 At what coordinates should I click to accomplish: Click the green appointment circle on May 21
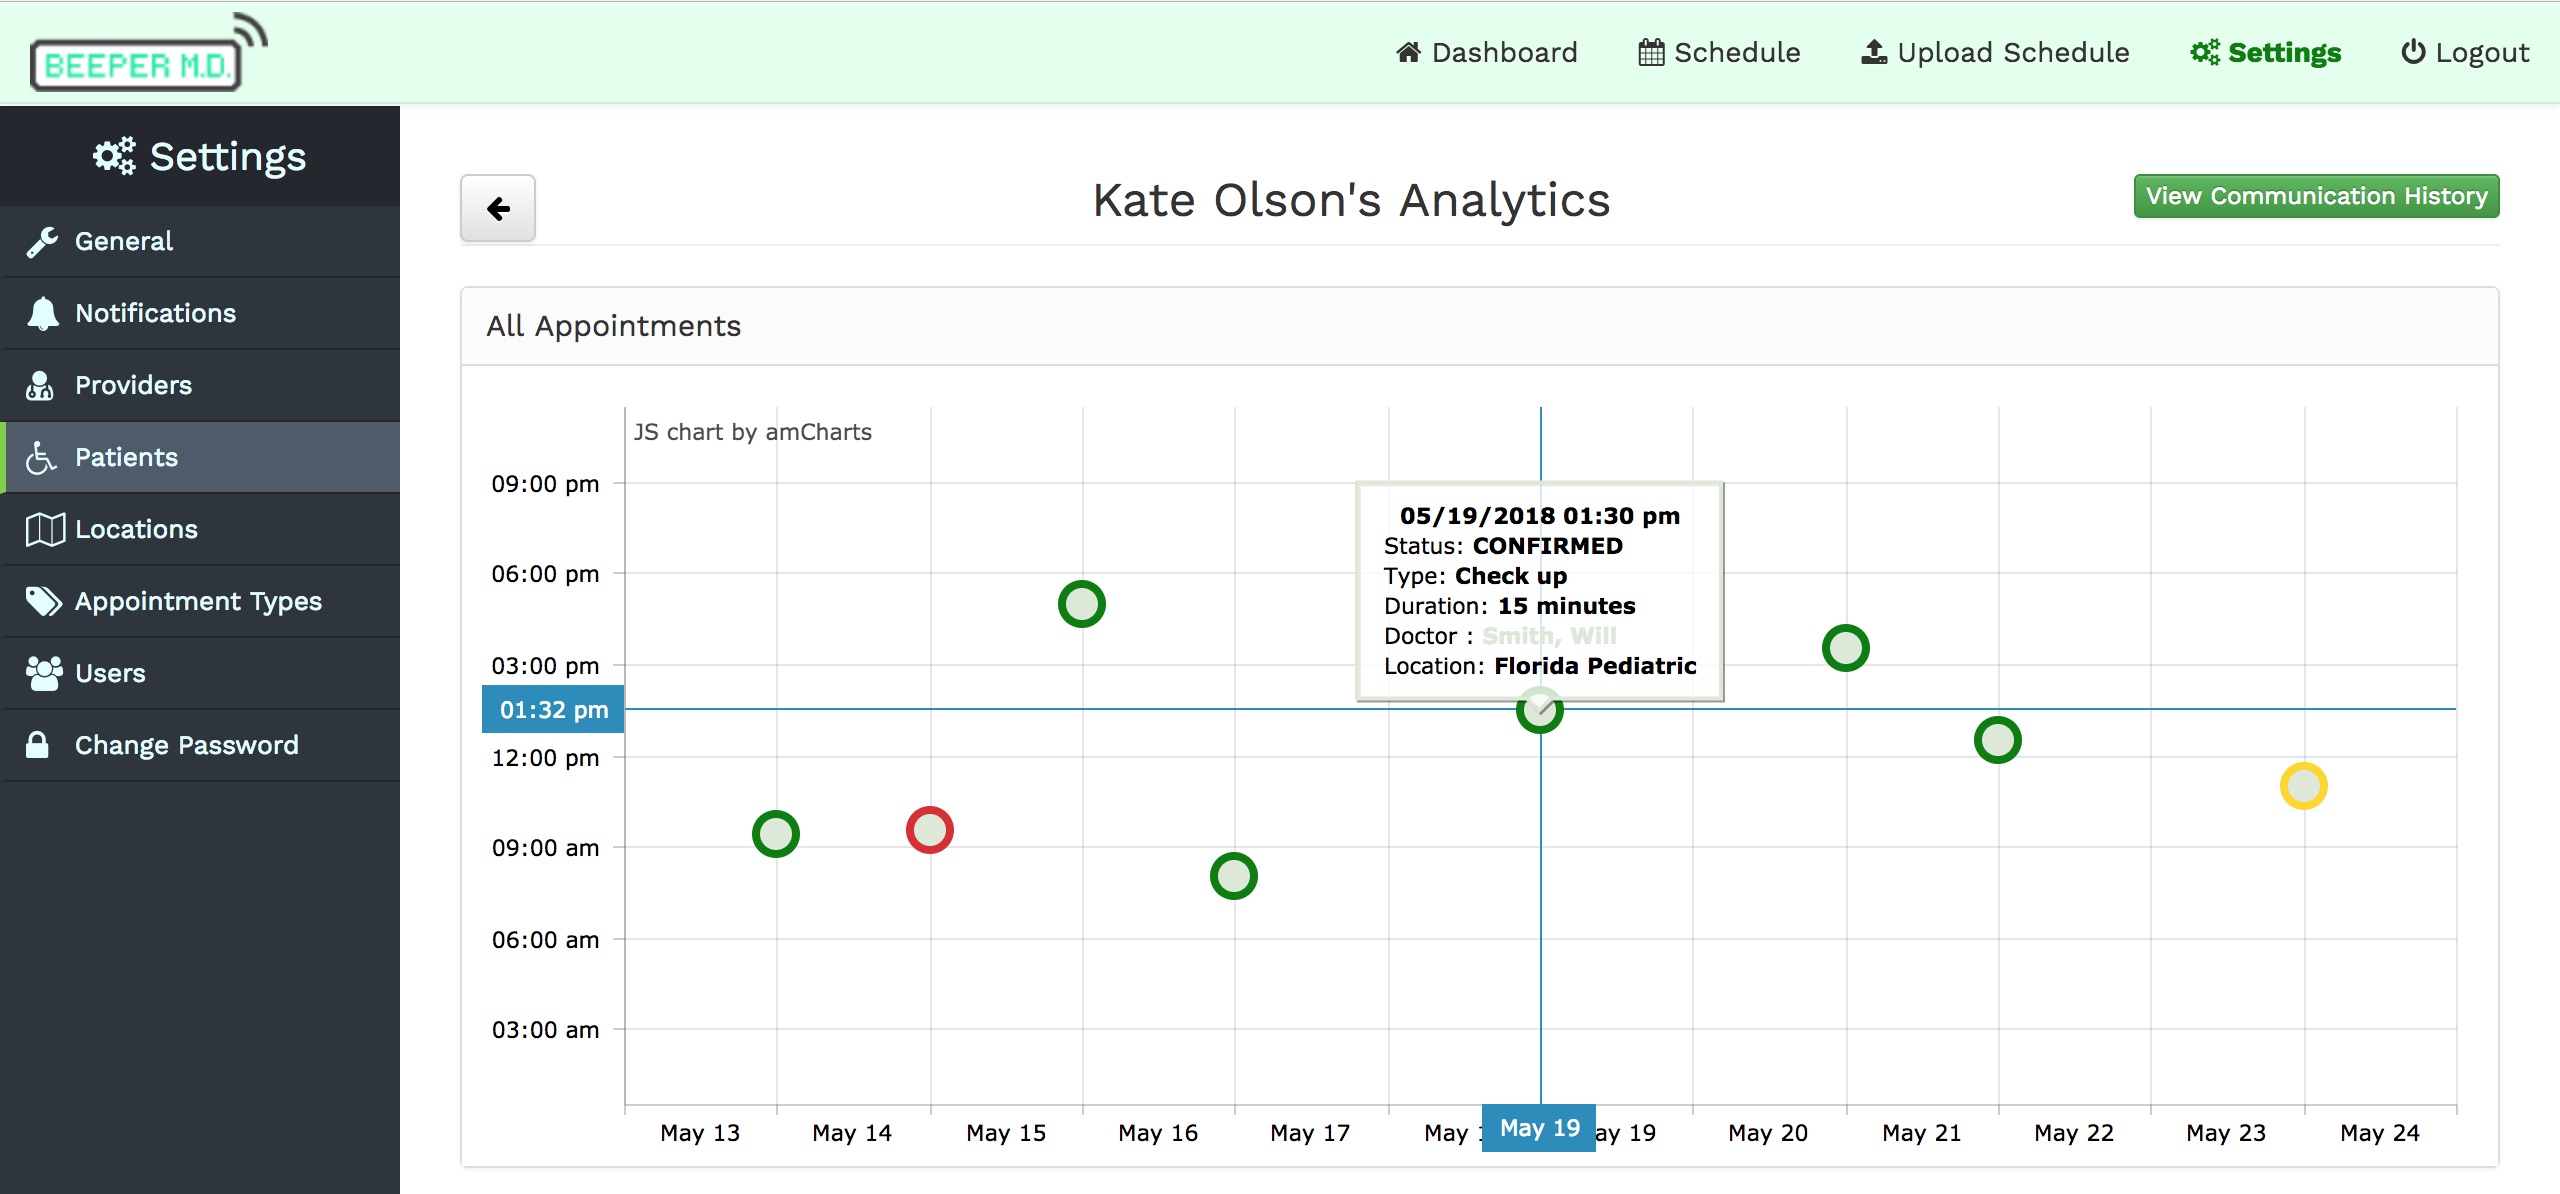(x=1997, y=740)
